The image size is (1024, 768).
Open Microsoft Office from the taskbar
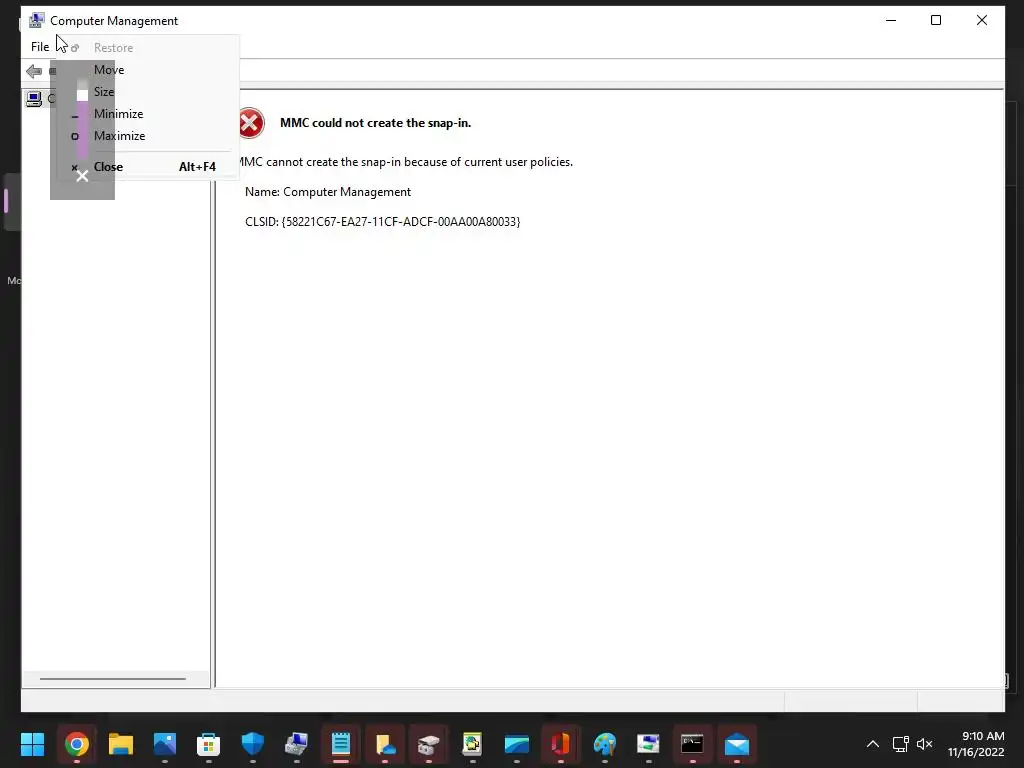click(560, 744)
